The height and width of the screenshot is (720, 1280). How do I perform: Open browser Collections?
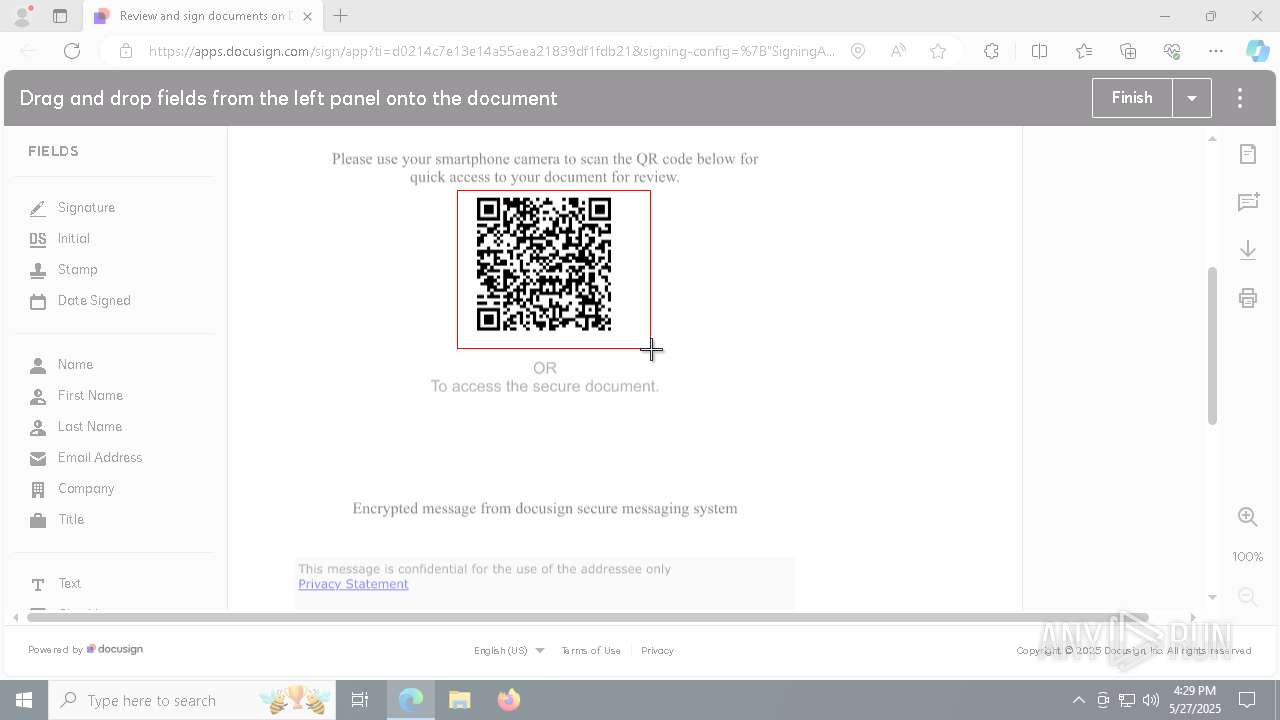[1128, 51]
